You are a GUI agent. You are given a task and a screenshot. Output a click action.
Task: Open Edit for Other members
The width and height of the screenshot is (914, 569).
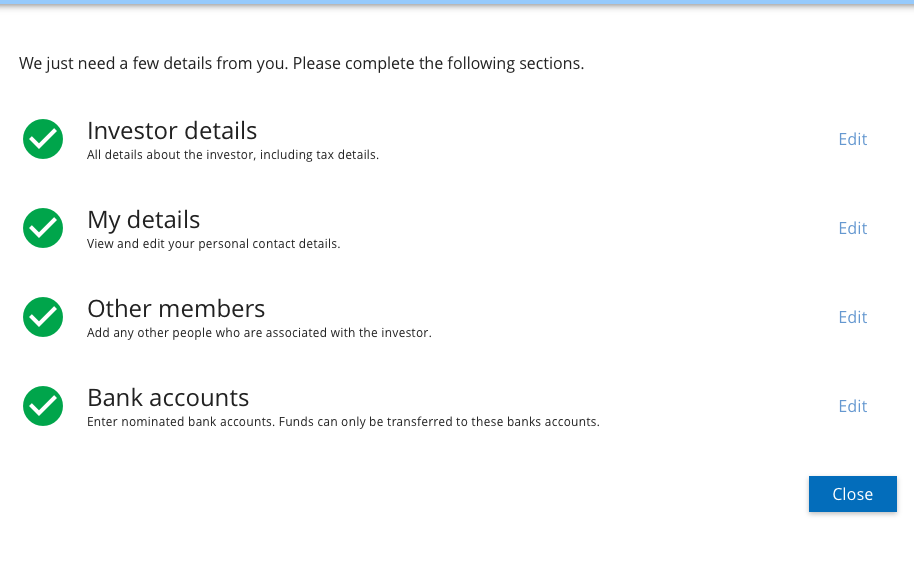click(852, 317)
